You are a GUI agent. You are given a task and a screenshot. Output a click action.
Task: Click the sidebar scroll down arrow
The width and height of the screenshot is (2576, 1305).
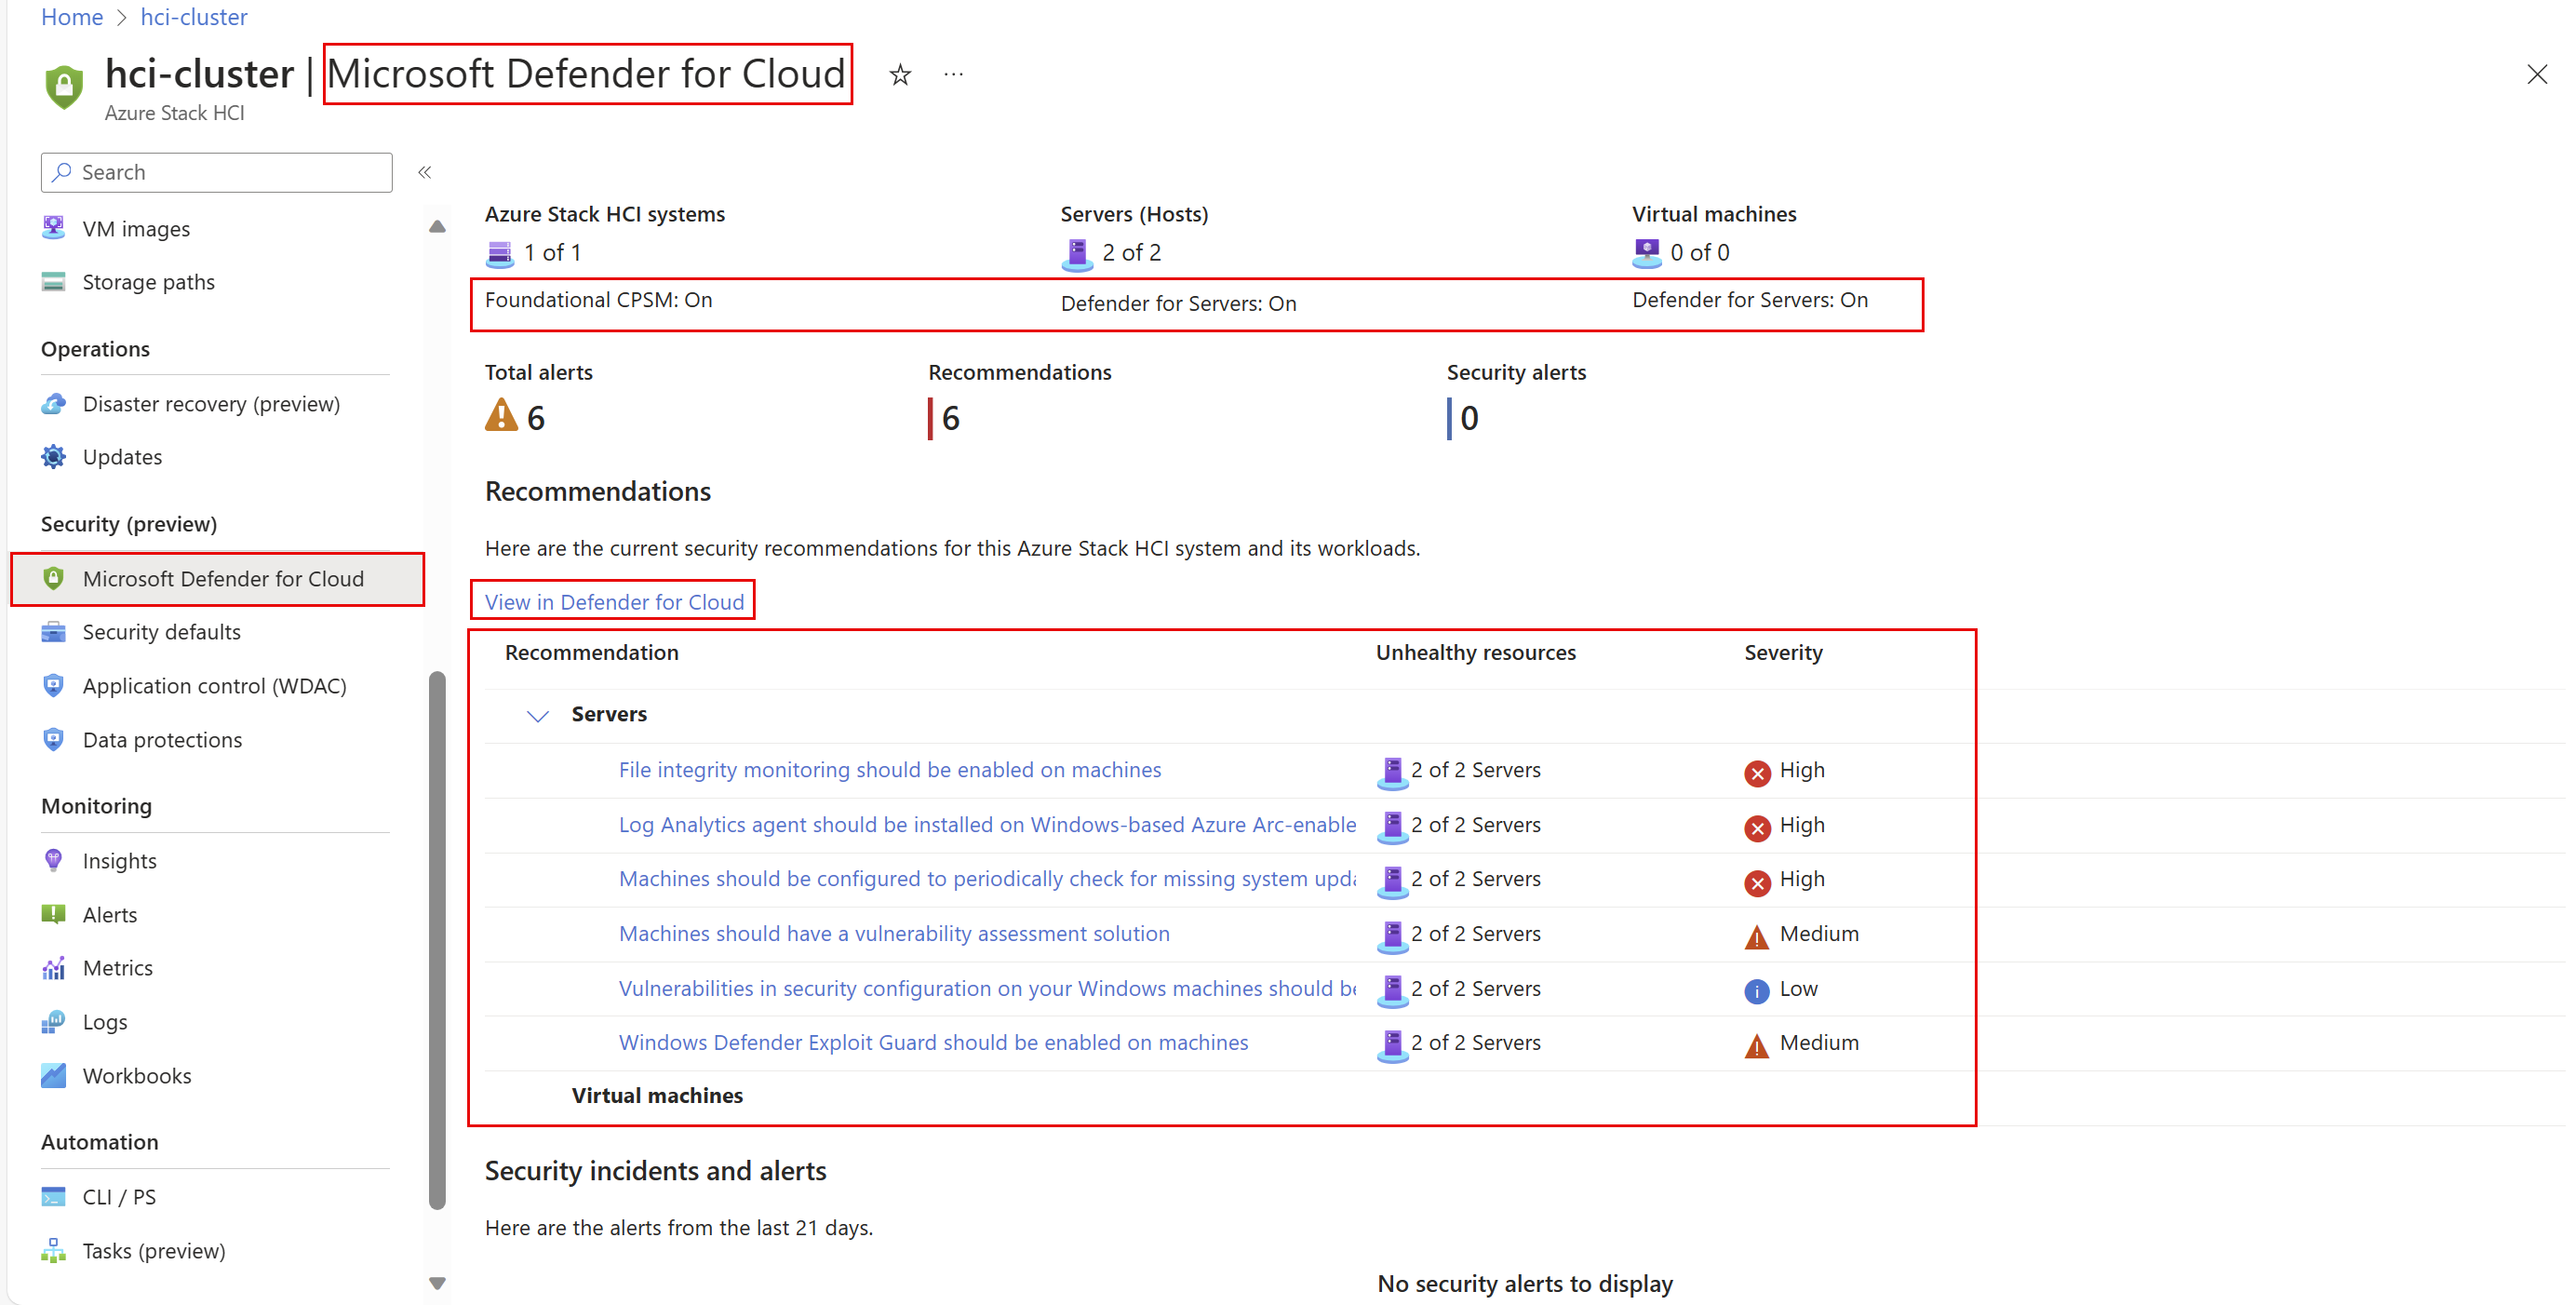coord(437,1283)
